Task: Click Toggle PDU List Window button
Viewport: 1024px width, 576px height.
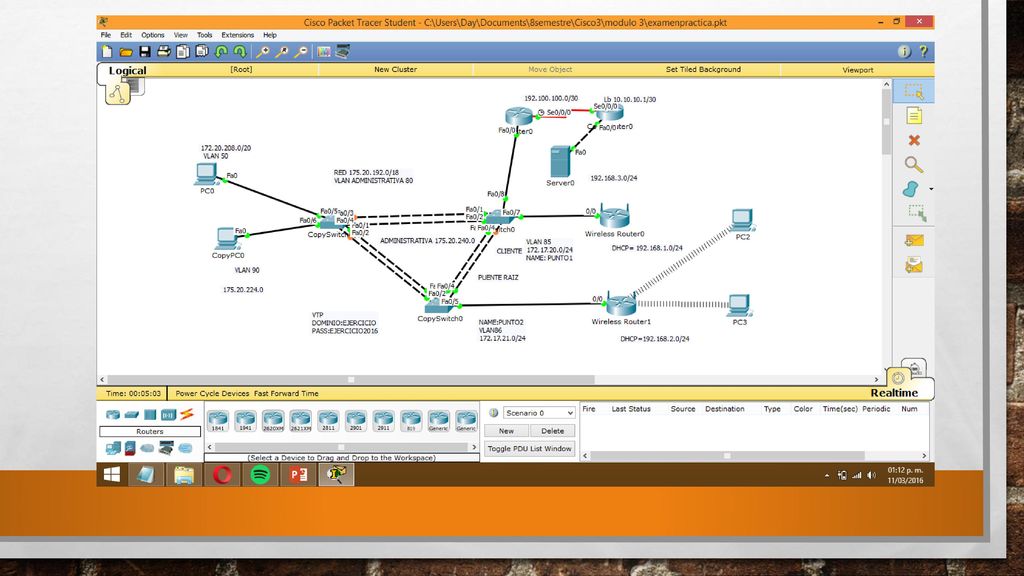Action: point(529,449)
